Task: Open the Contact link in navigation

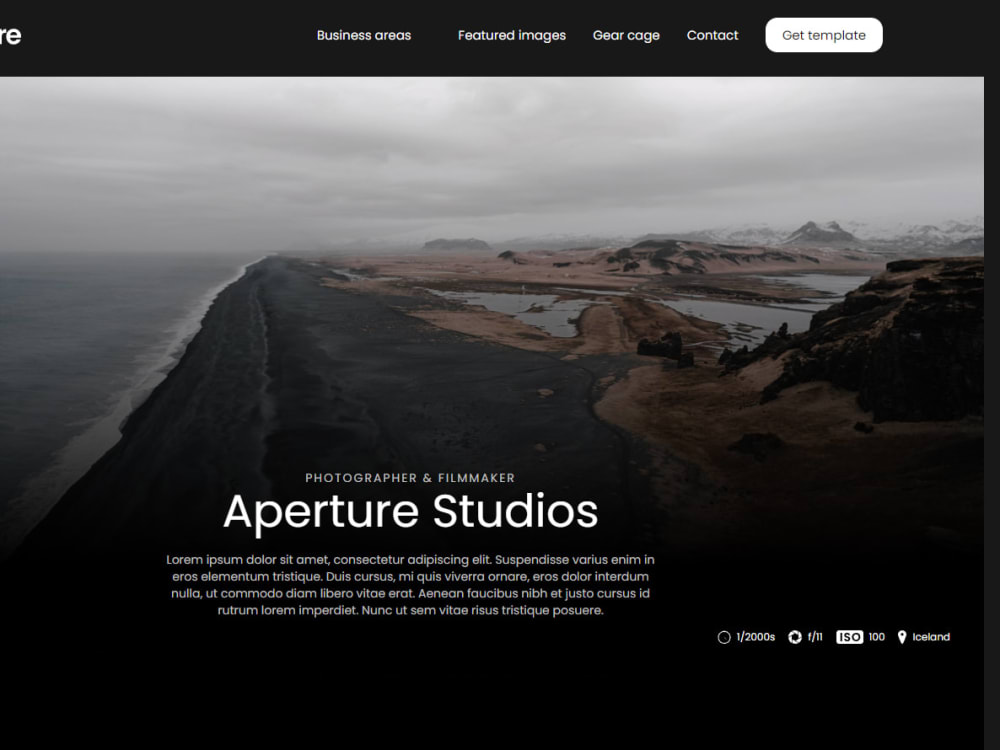Action: 712,36
